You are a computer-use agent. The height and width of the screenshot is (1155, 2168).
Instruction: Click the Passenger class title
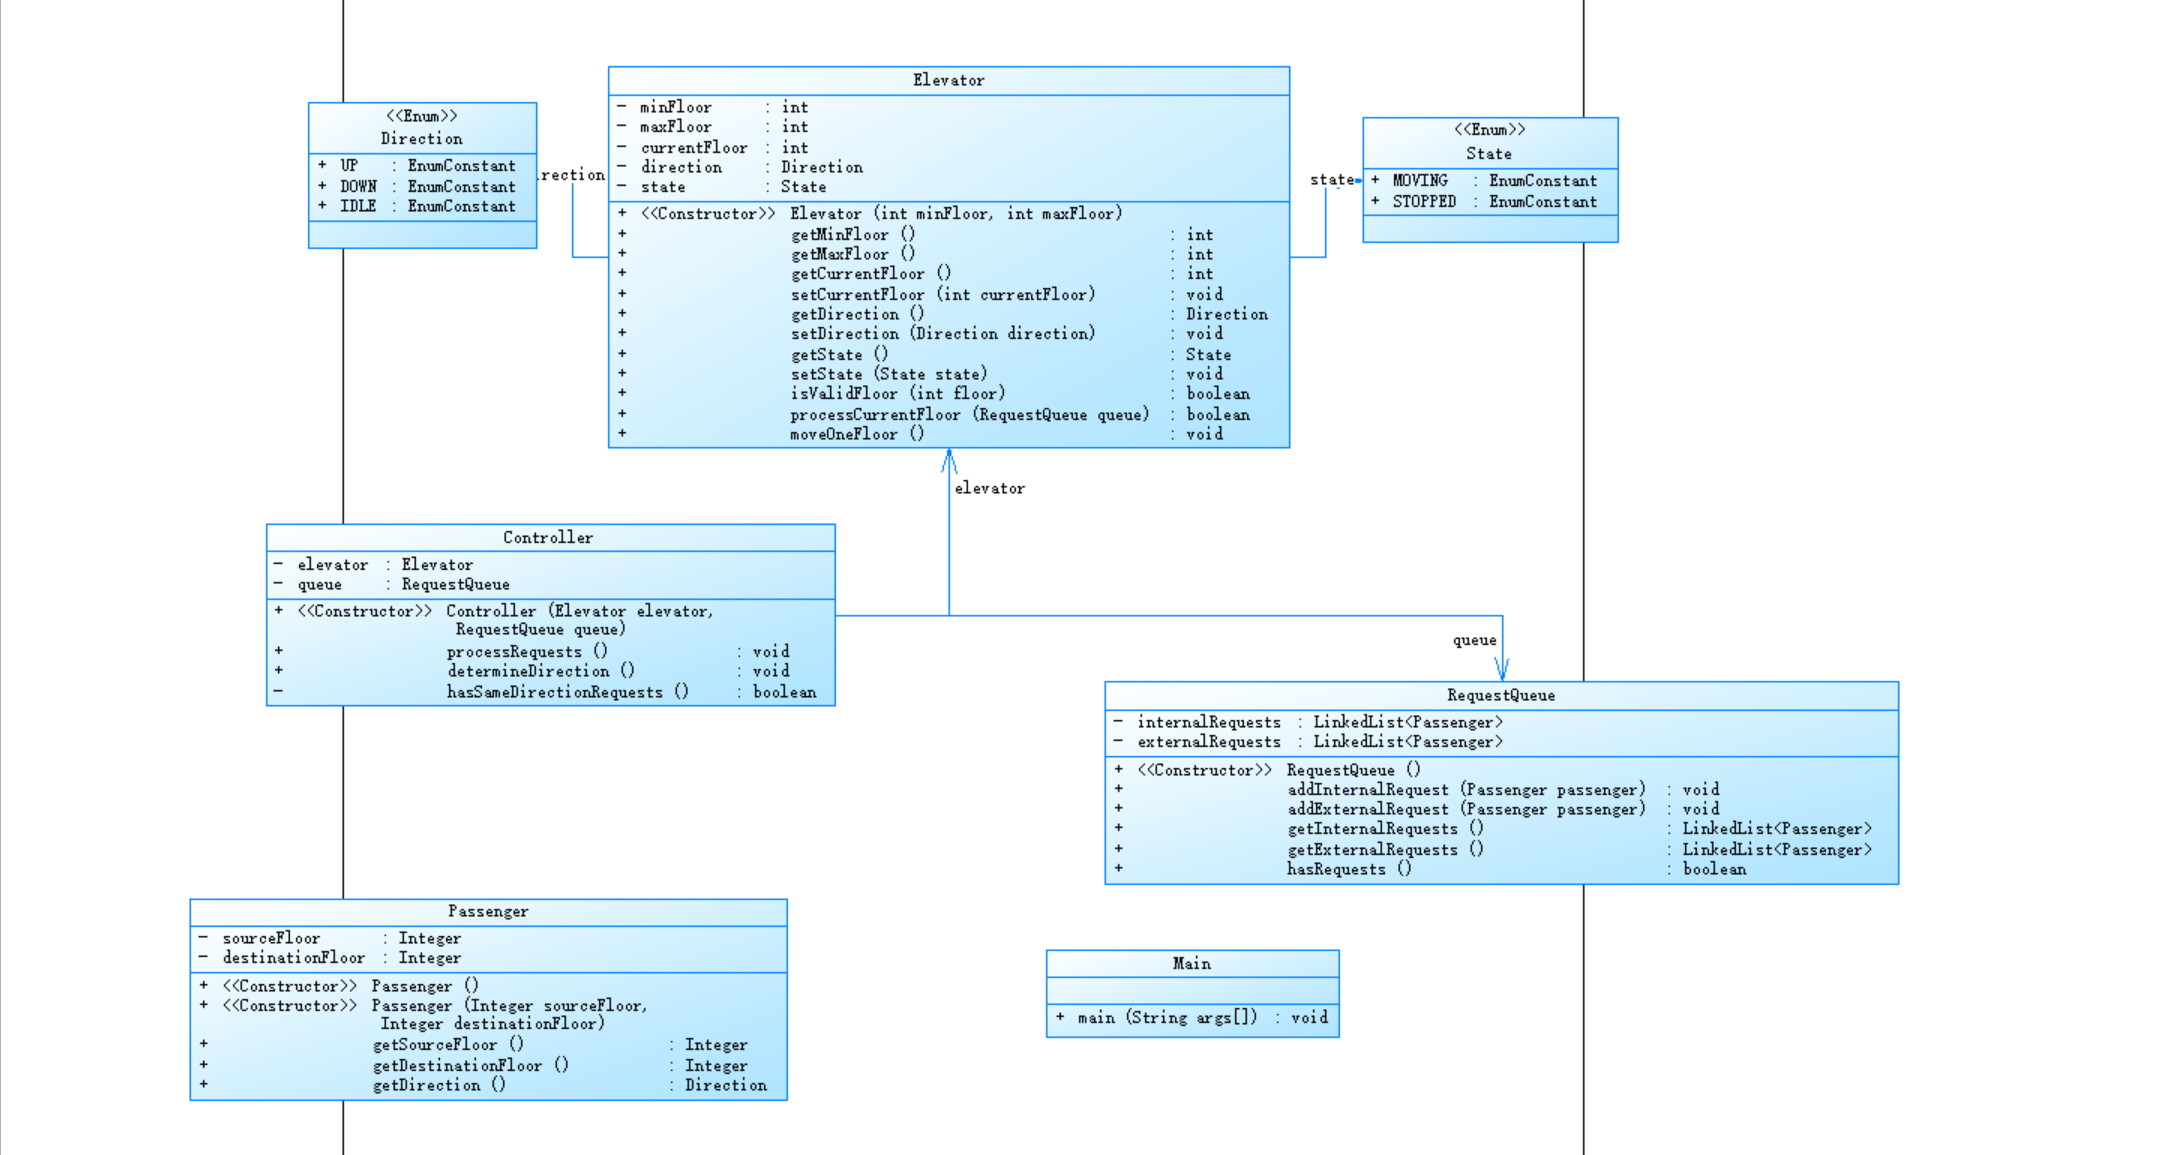click(488, 912)
